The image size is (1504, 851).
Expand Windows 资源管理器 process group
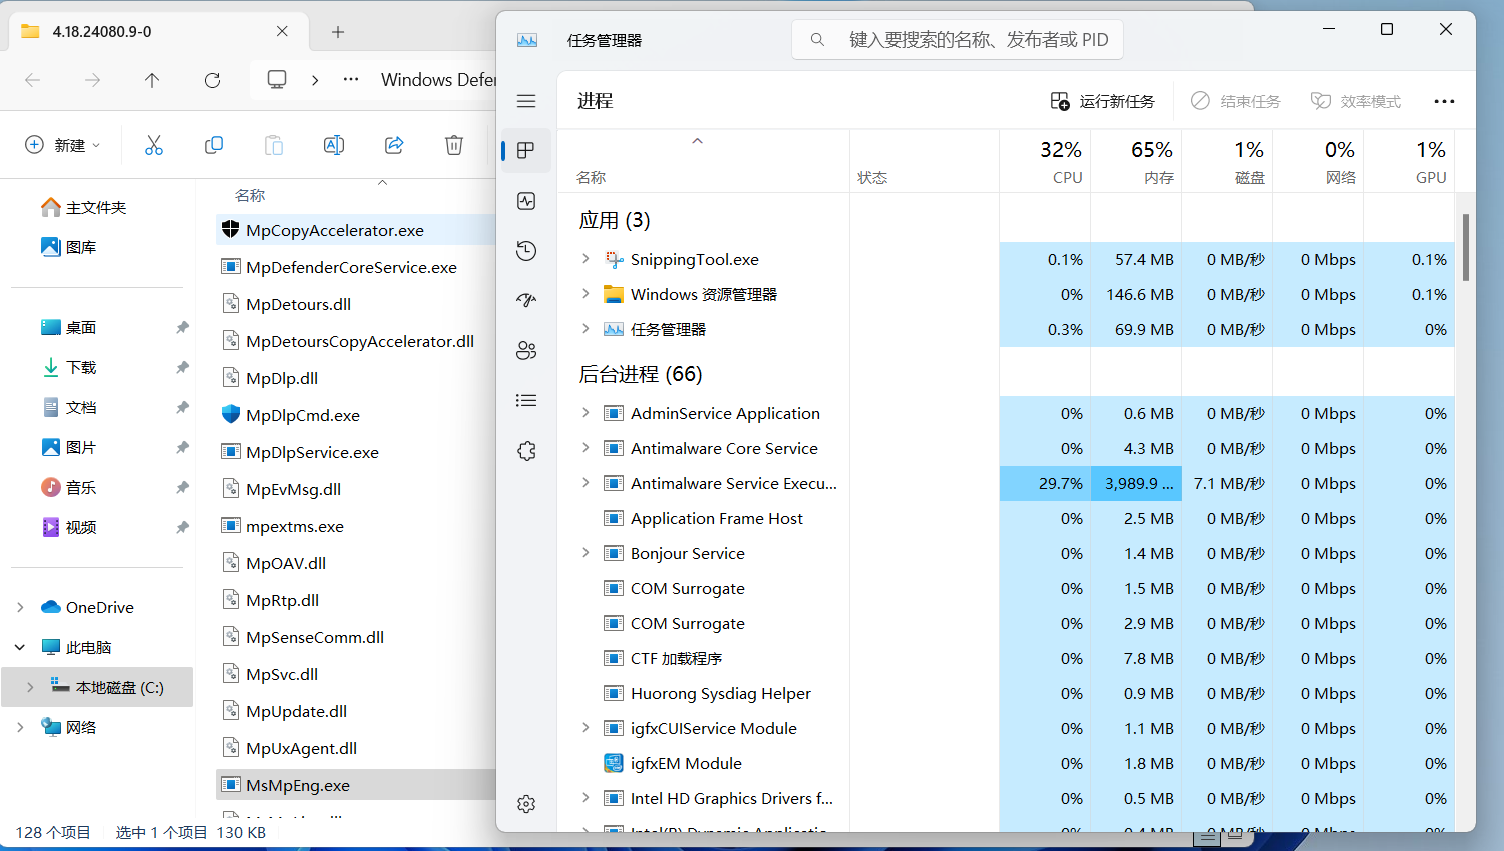586,294
